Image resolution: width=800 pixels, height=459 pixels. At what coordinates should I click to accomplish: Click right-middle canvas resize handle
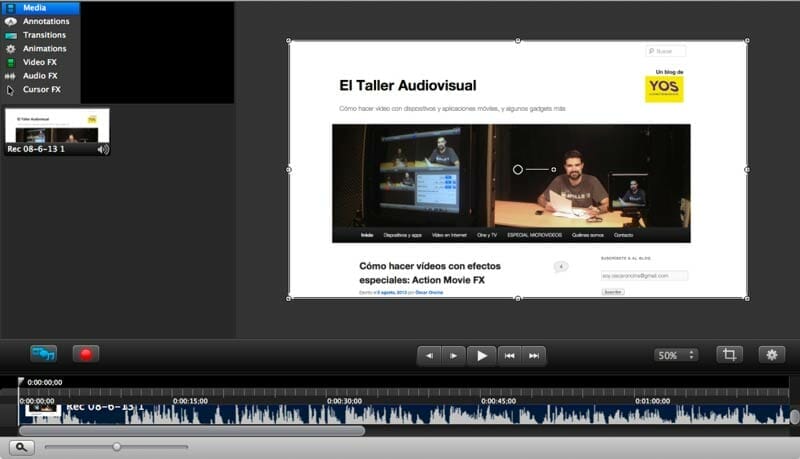point(747,169)
